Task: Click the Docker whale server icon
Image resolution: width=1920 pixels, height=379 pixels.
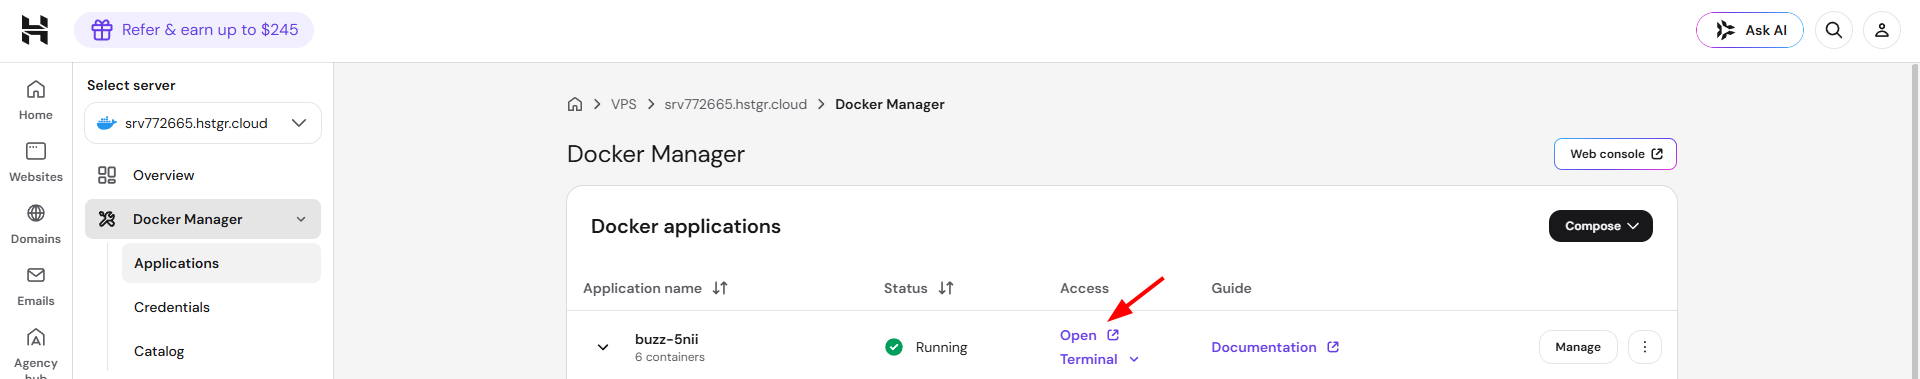Action: (107, 123)
